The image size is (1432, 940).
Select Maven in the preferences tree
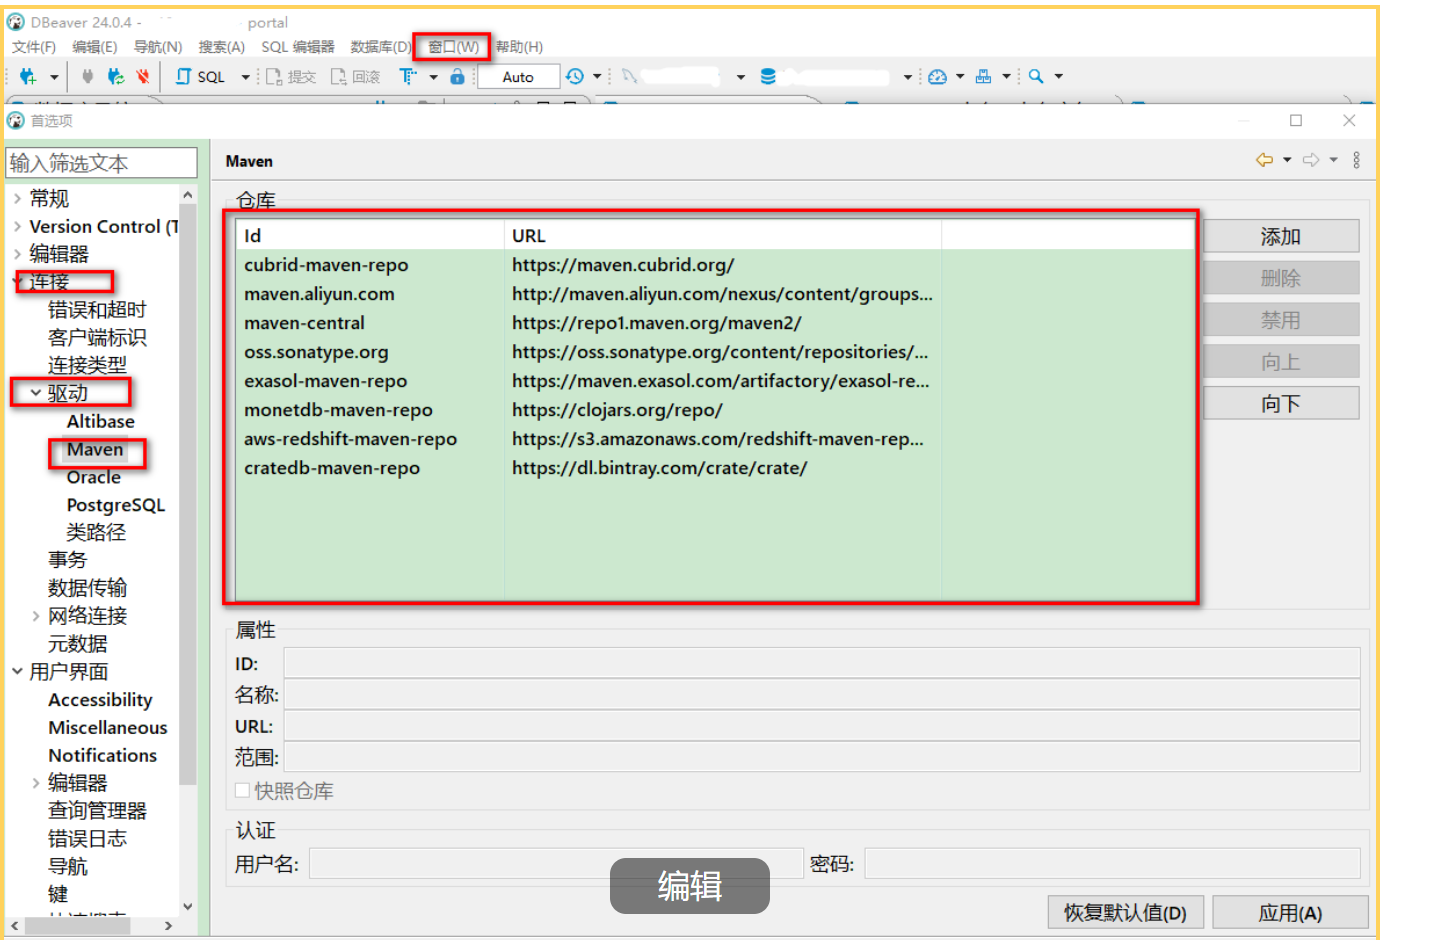tap(95, 450)
